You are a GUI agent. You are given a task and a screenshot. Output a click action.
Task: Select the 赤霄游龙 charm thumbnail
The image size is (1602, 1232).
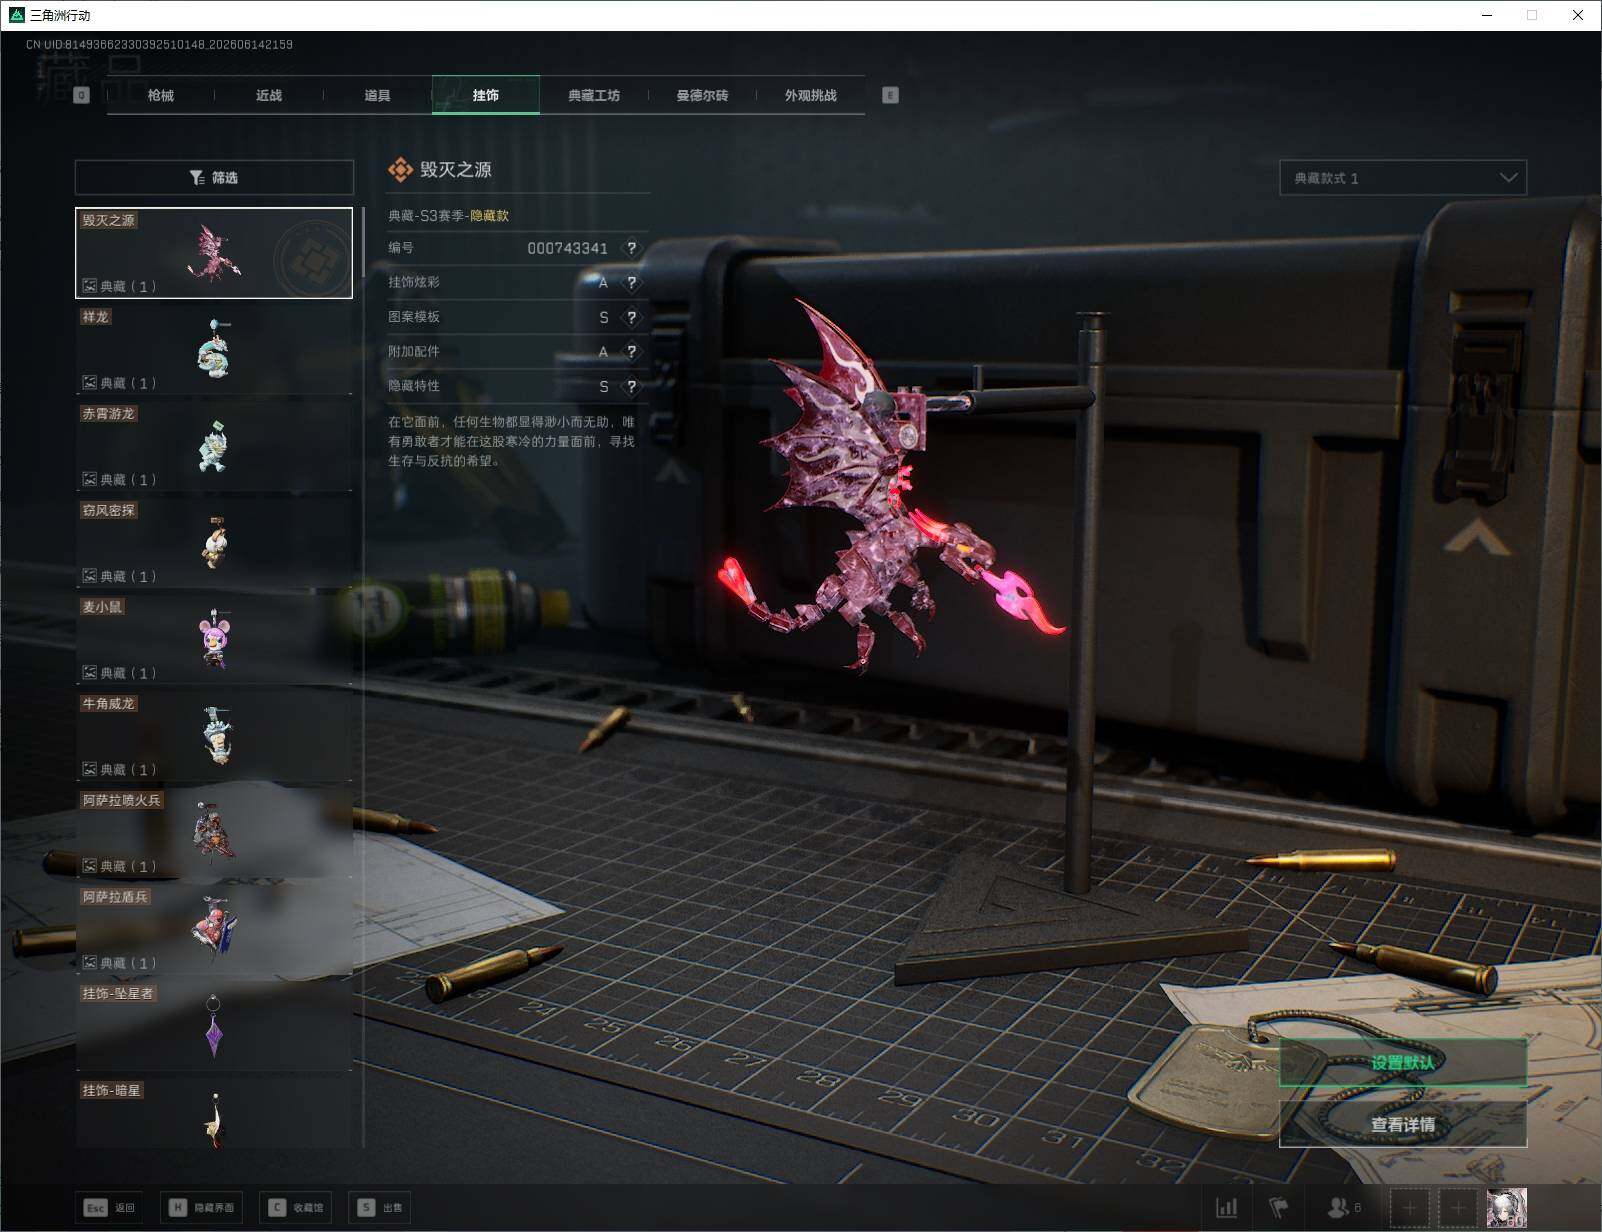click(214, 447)
